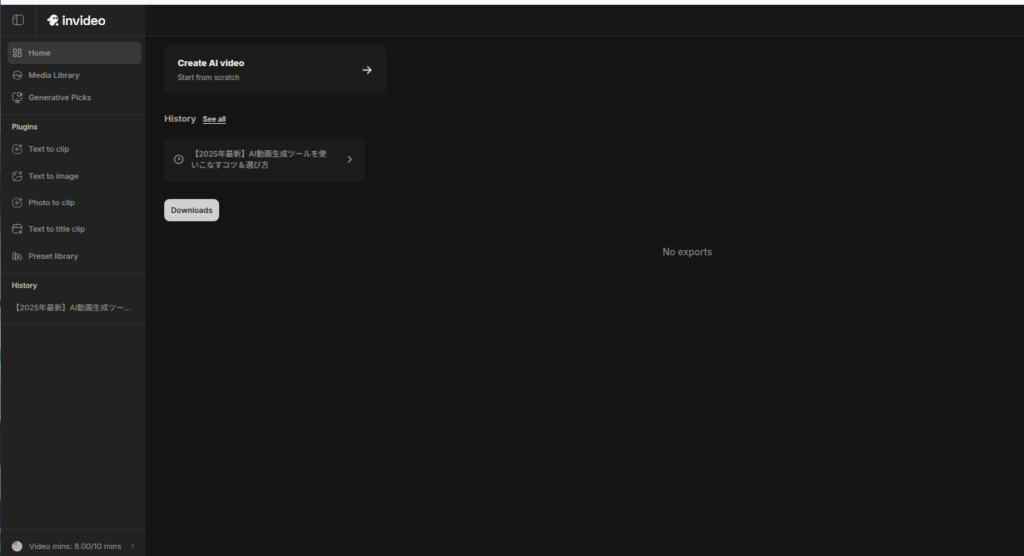1024x556 pixels.
Task: Open Media Library from sidebar
Action: tap(74, 75)
